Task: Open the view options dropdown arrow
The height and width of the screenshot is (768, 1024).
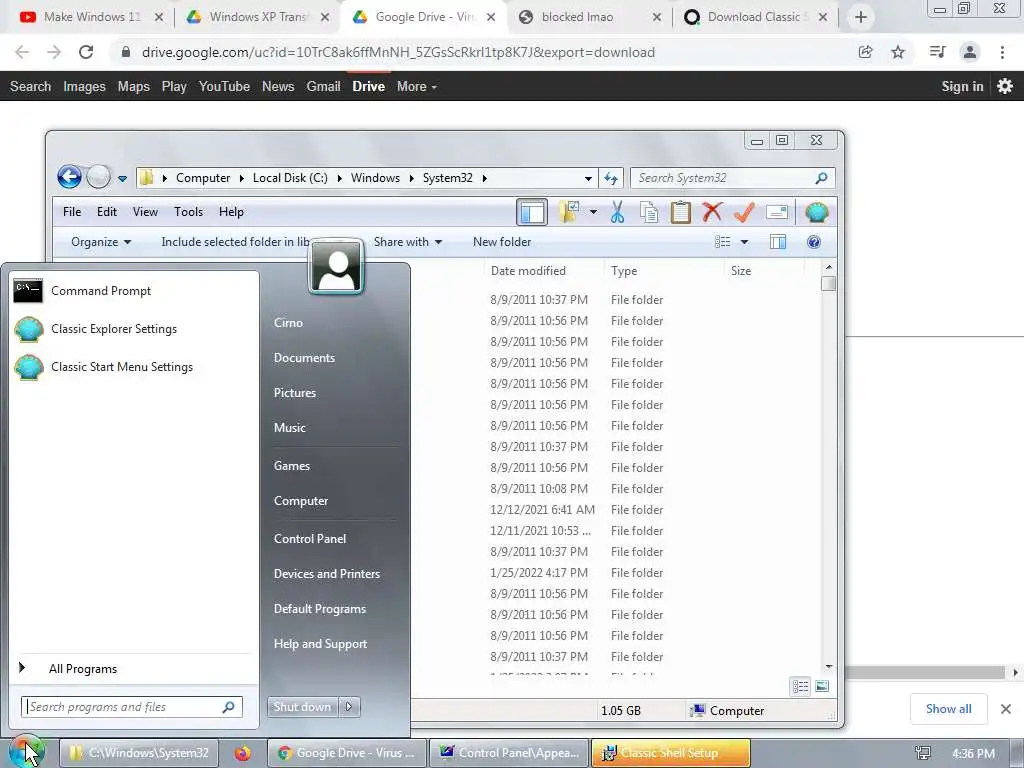Action: click(744, 242)
